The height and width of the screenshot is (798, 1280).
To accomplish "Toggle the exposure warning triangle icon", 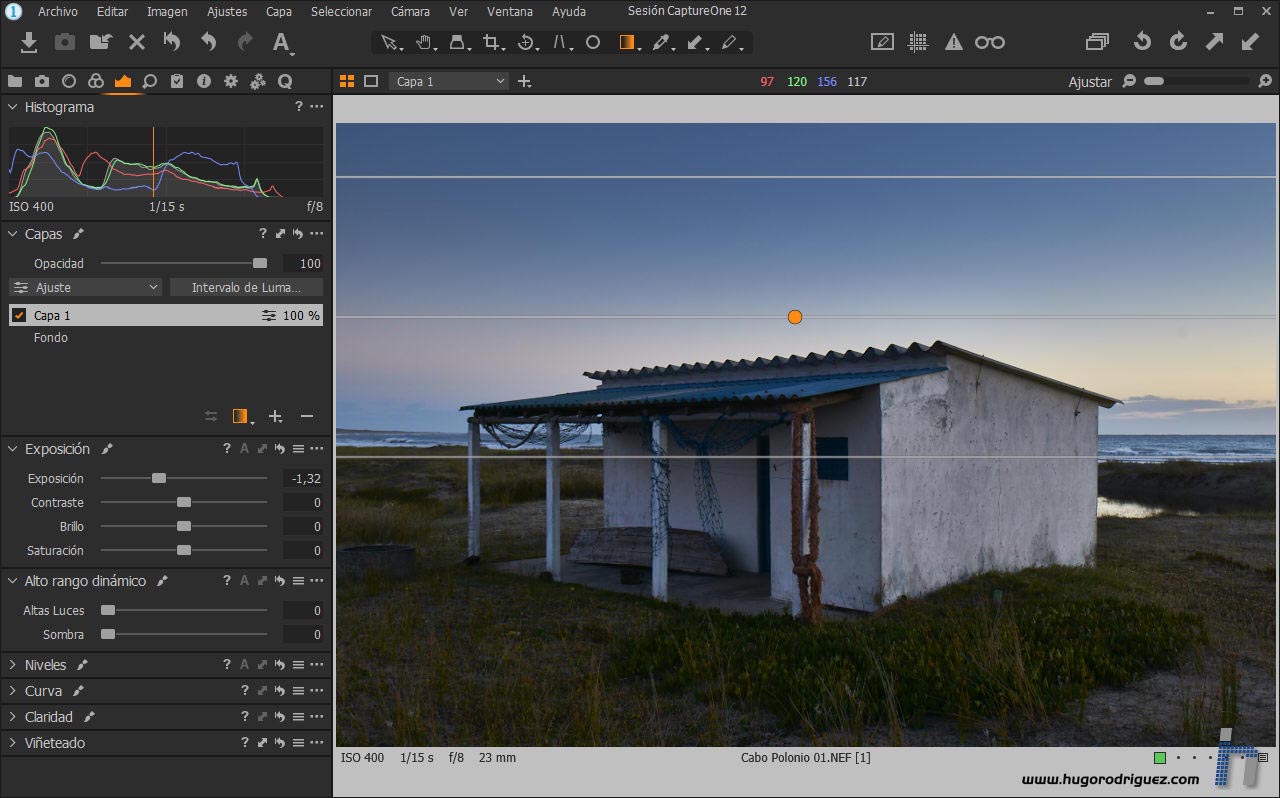I will pos(953,42).
